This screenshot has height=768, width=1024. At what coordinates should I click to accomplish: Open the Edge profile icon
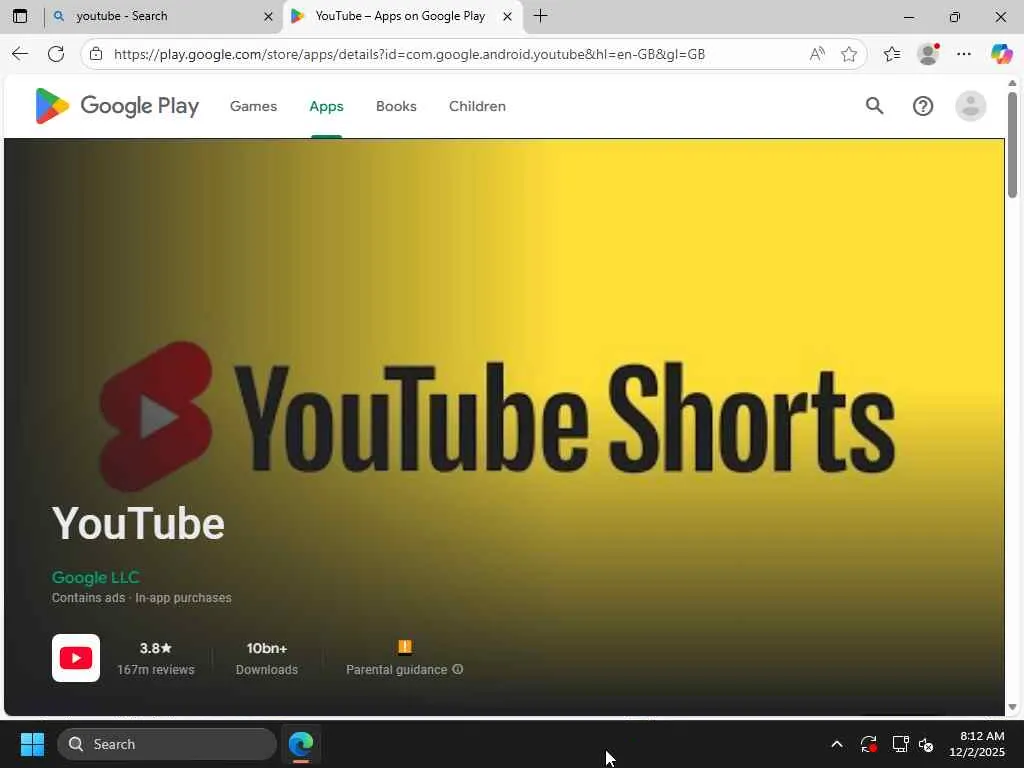click(x=928, y=54)
